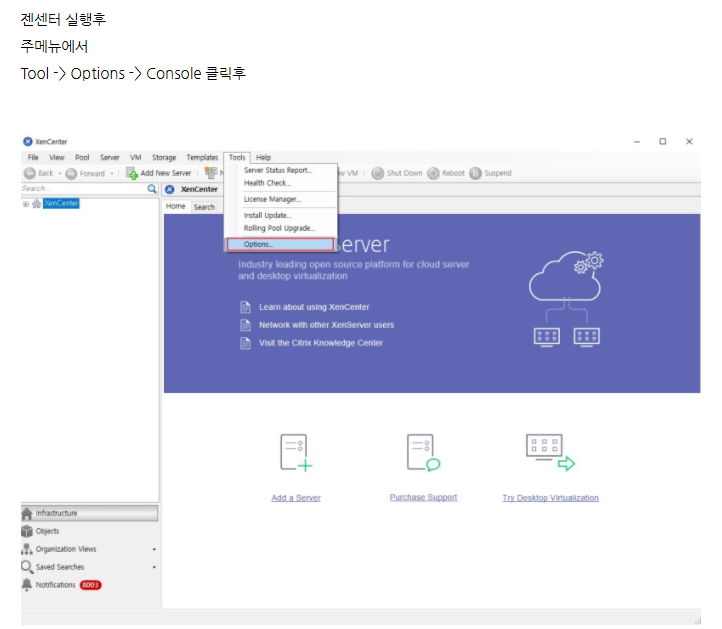This screenshot has width=722, height=629.
Task: Open Network with other XenServer users link
Action: (326, 325)
